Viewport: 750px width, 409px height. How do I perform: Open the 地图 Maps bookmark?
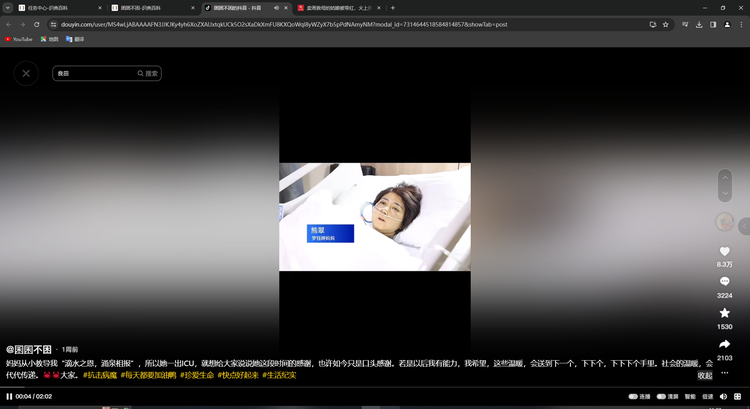[49, 39]
